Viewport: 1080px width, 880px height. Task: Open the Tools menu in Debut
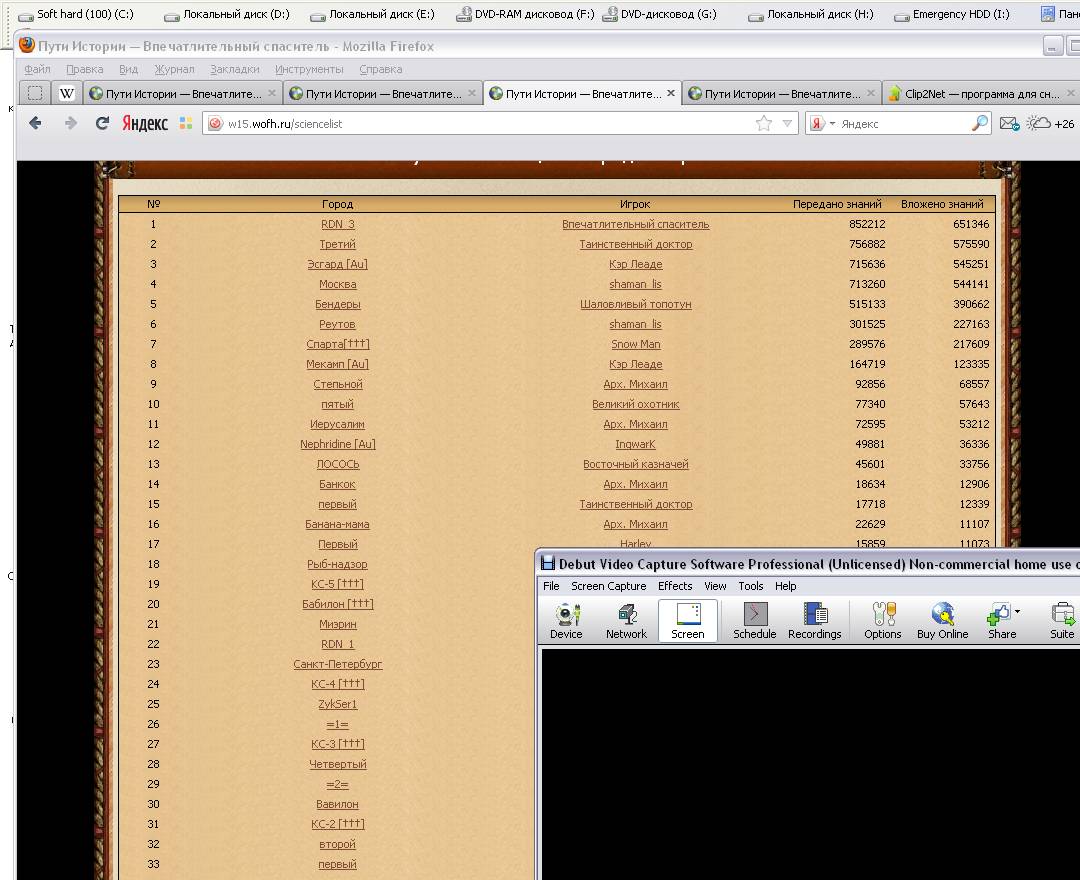pyautogui.click(x=751, y=586)
